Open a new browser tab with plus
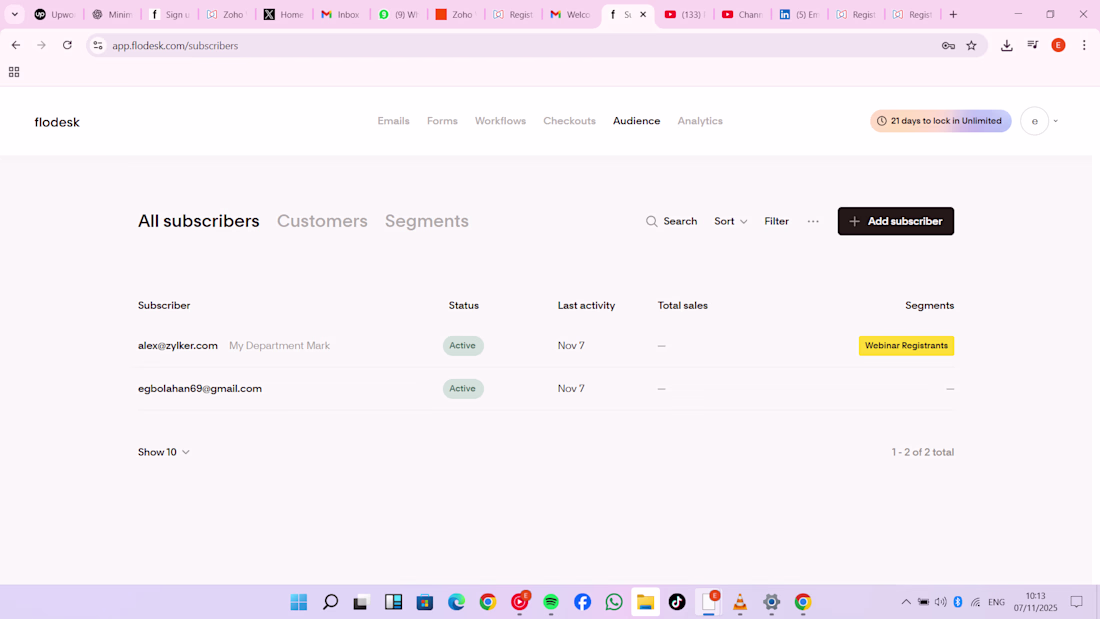 coord(953,14)
